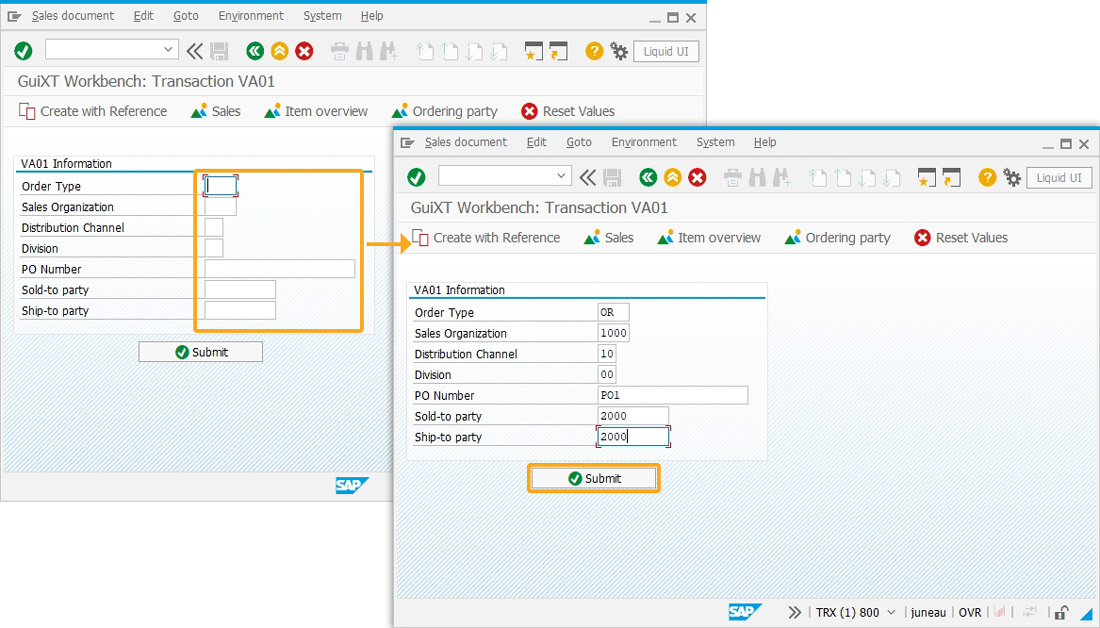Open Edit menu in front window
The image size is (1100, 628).
[x=537, y=142]
